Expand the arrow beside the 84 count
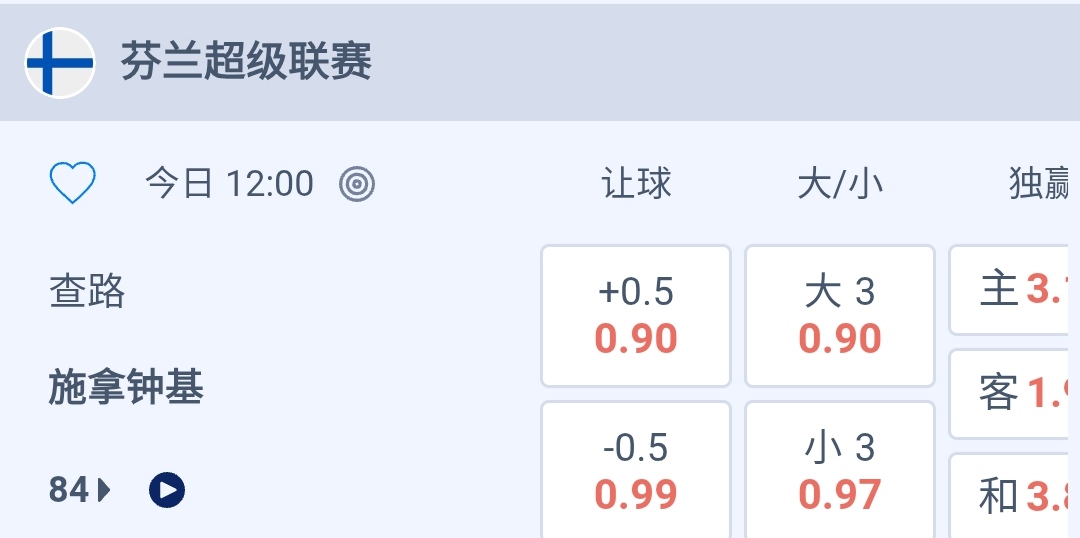Viewport: 1080px width, 538px height. click(104, 489)
